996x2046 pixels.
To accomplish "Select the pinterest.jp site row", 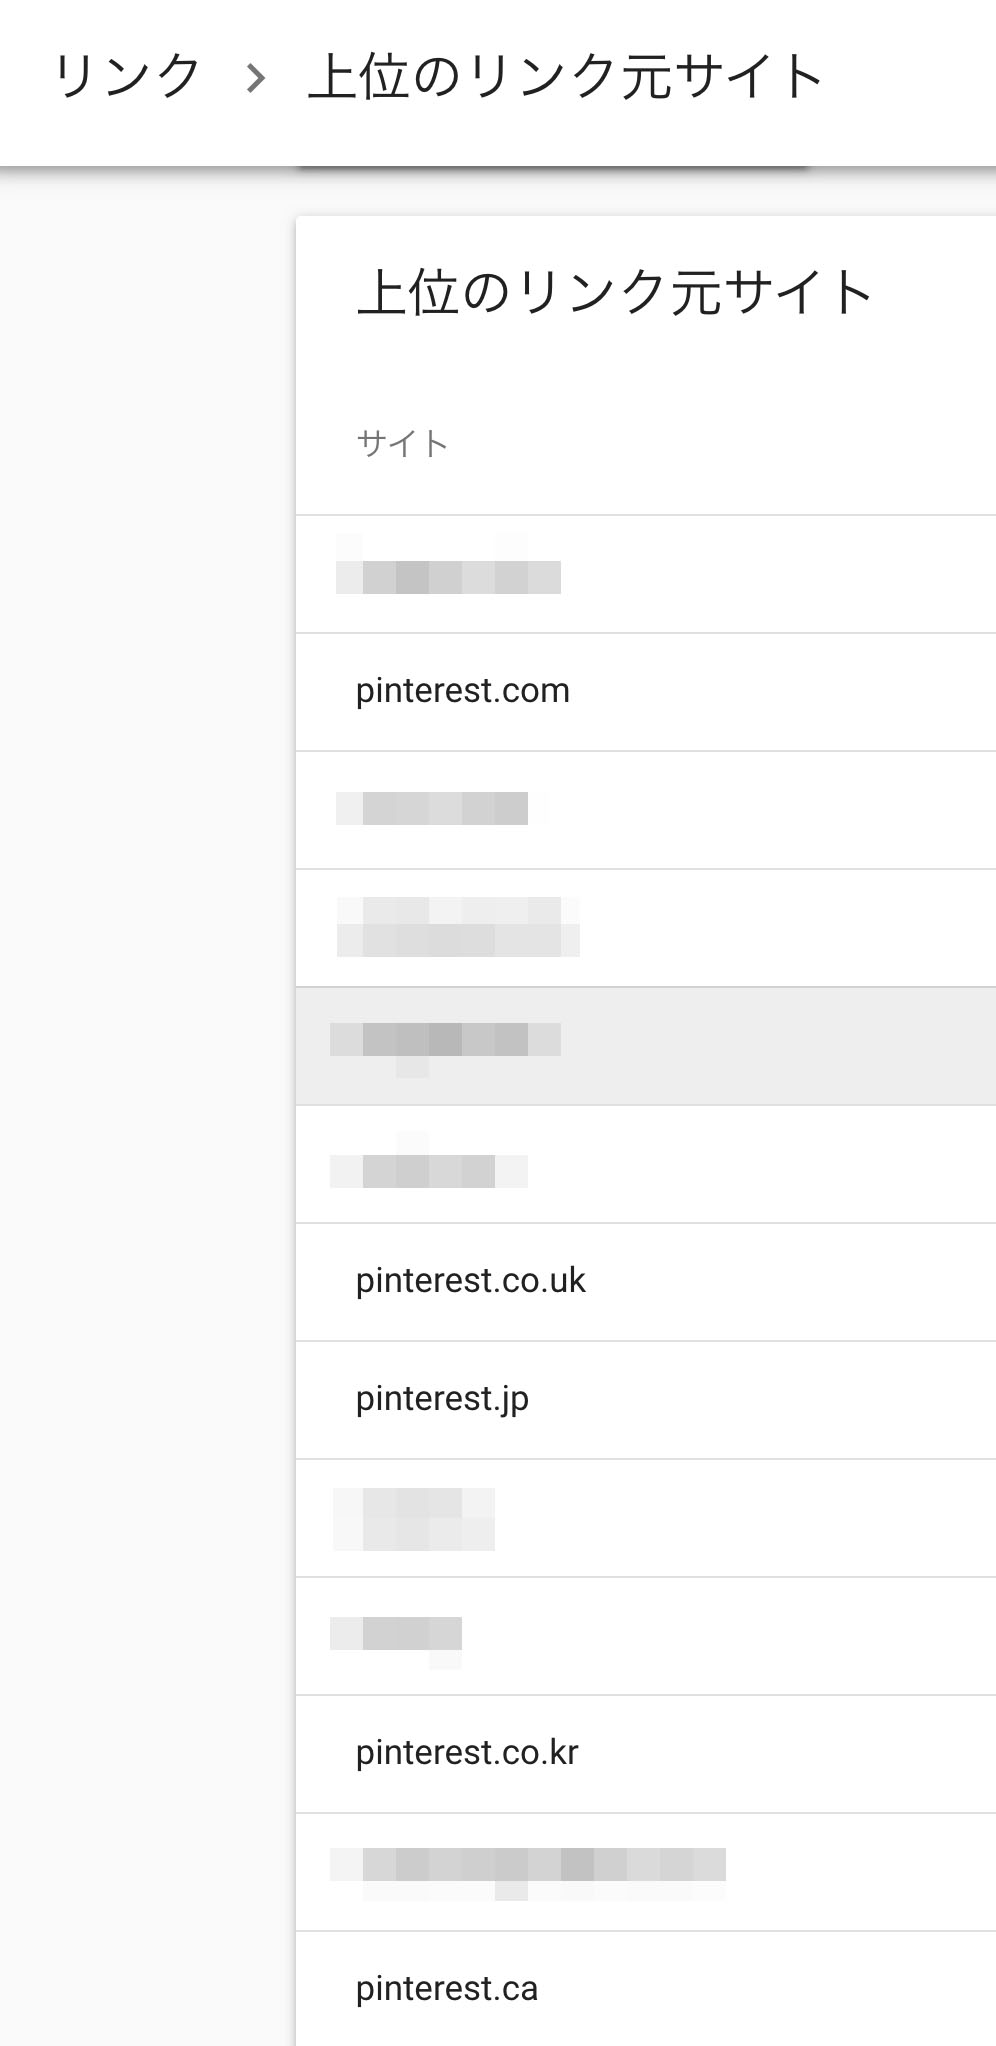I will click(442, 1399).
